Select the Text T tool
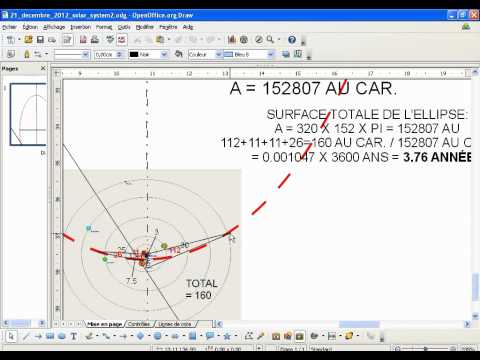This screenshot has height=360, width=480. [74, 336]
